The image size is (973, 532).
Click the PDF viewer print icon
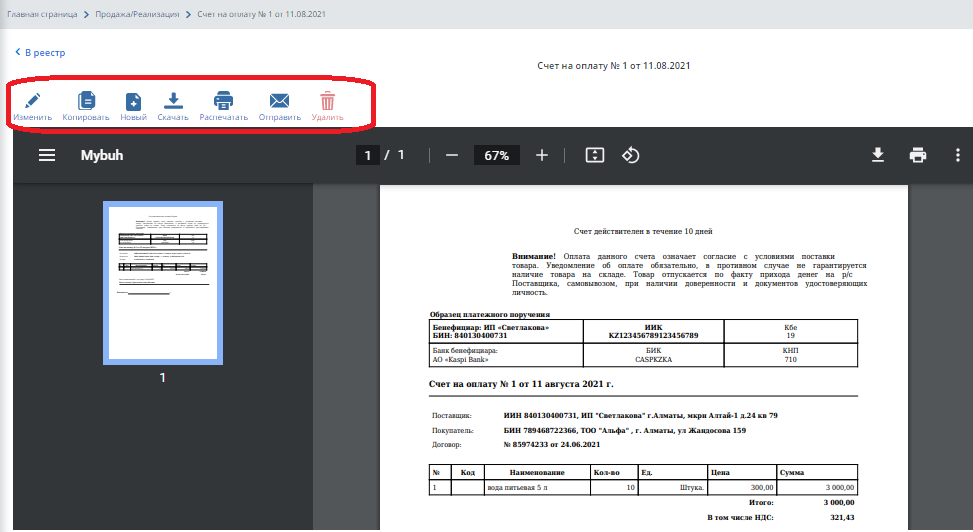(x=918, y=155)
